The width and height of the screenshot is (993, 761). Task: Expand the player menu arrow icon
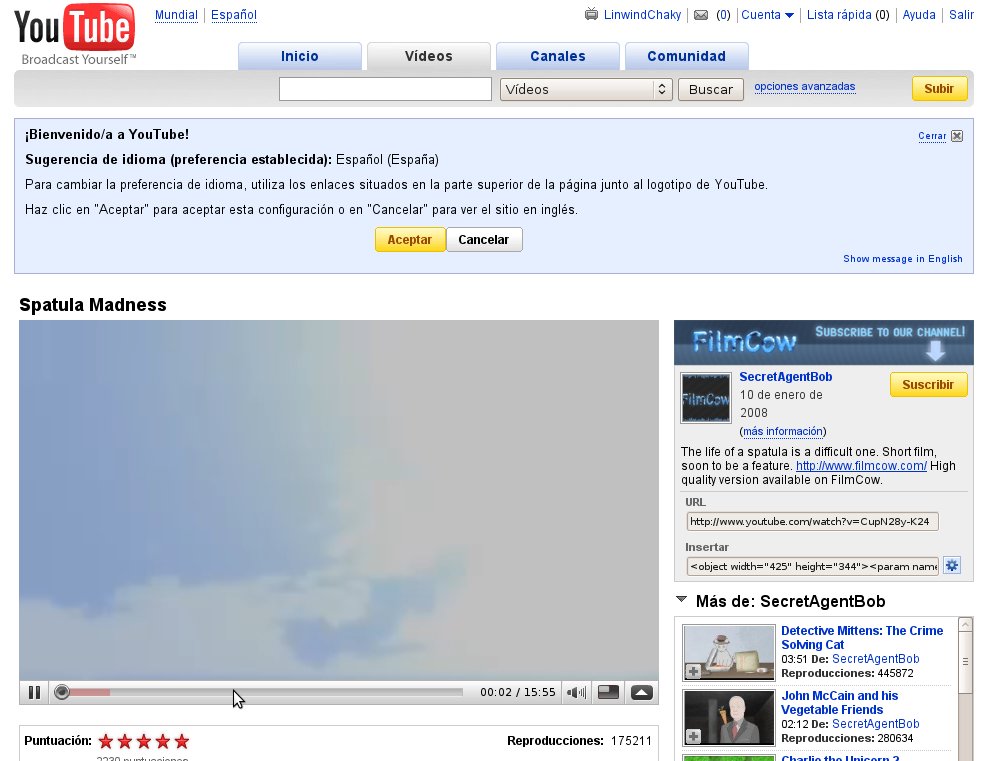tap(642, 693)
